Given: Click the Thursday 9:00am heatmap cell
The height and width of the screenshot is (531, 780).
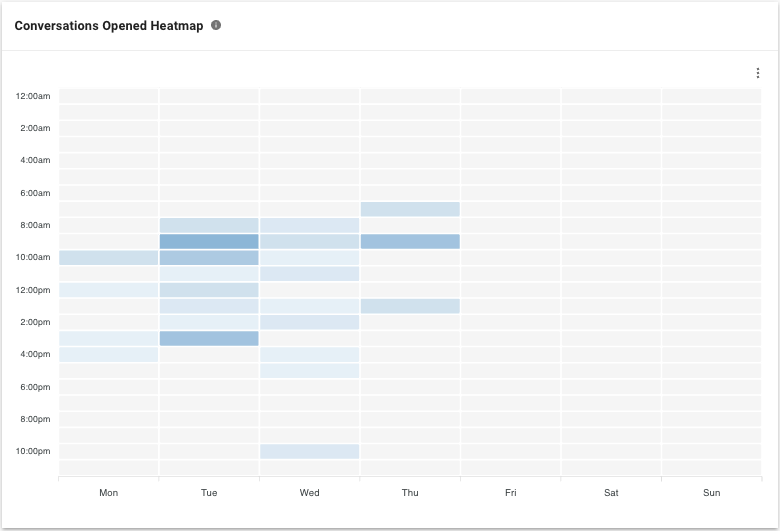Looking at the screenshot, I should (x=410, y=241).
